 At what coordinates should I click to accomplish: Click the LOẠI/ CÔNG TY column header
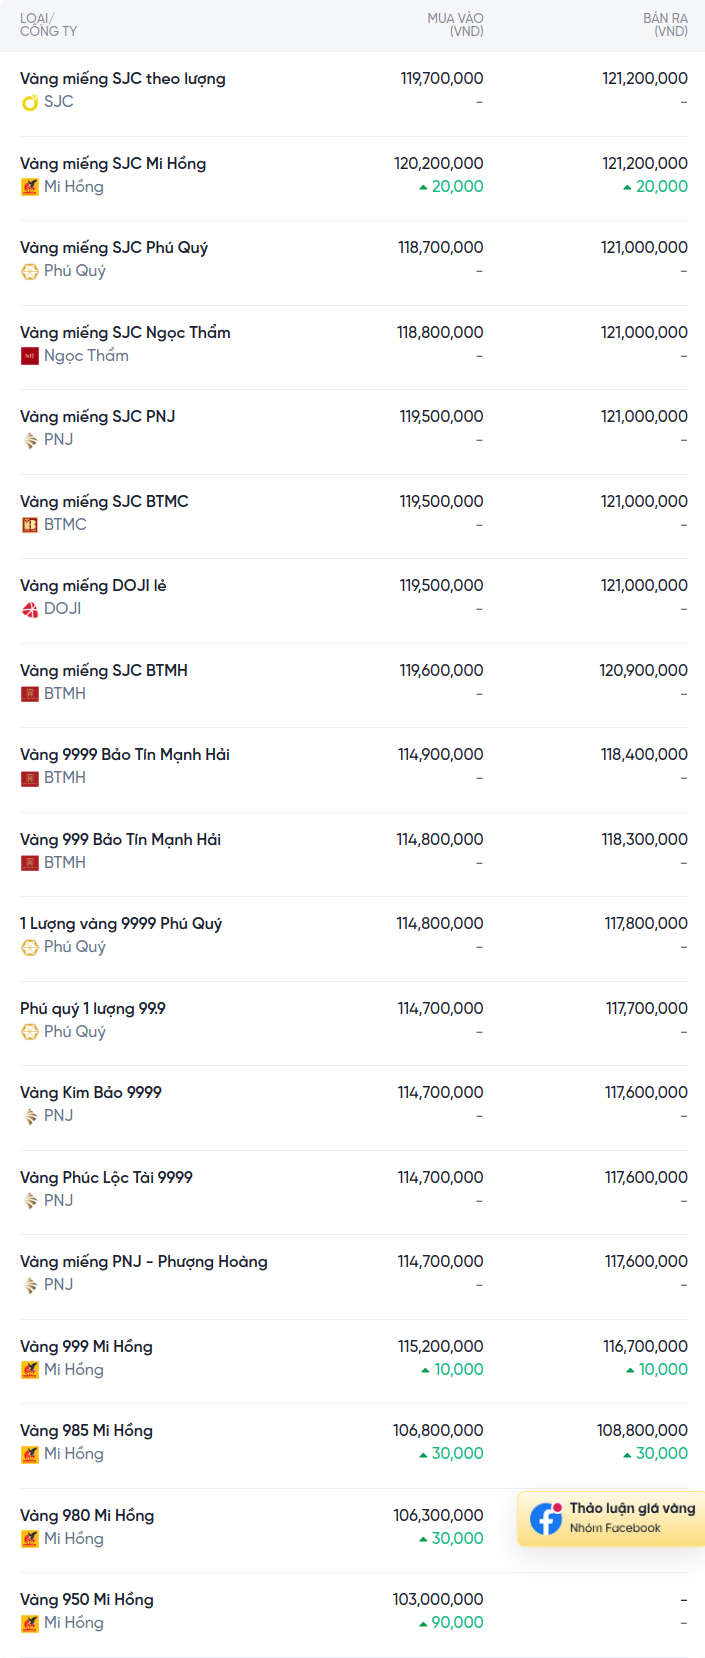48,25
